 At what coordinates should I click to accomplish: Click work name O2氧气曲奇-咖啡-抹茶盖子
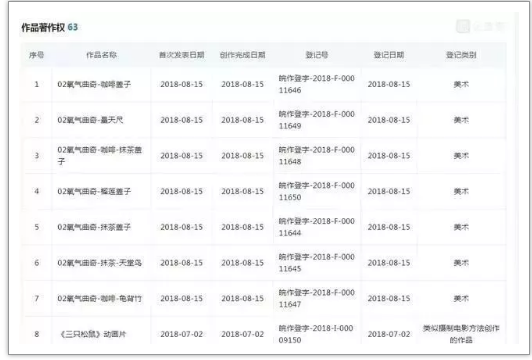(99, 156)
